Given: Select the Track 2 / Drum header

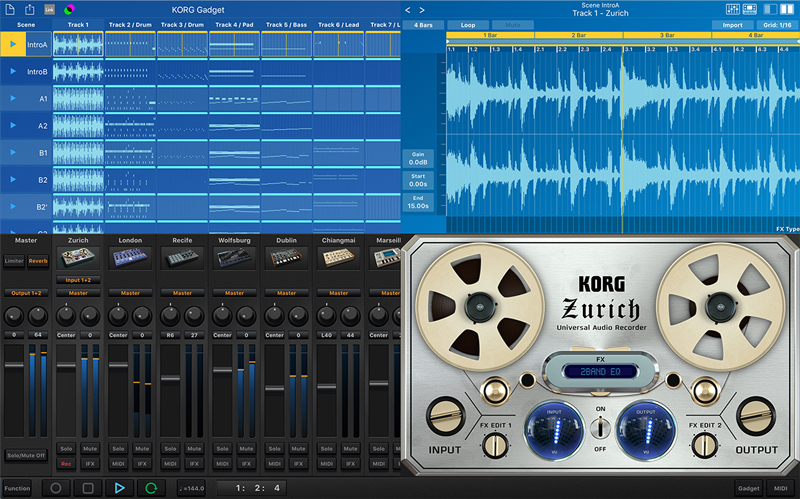Looking at the screenshot, I should click(130, 24).
